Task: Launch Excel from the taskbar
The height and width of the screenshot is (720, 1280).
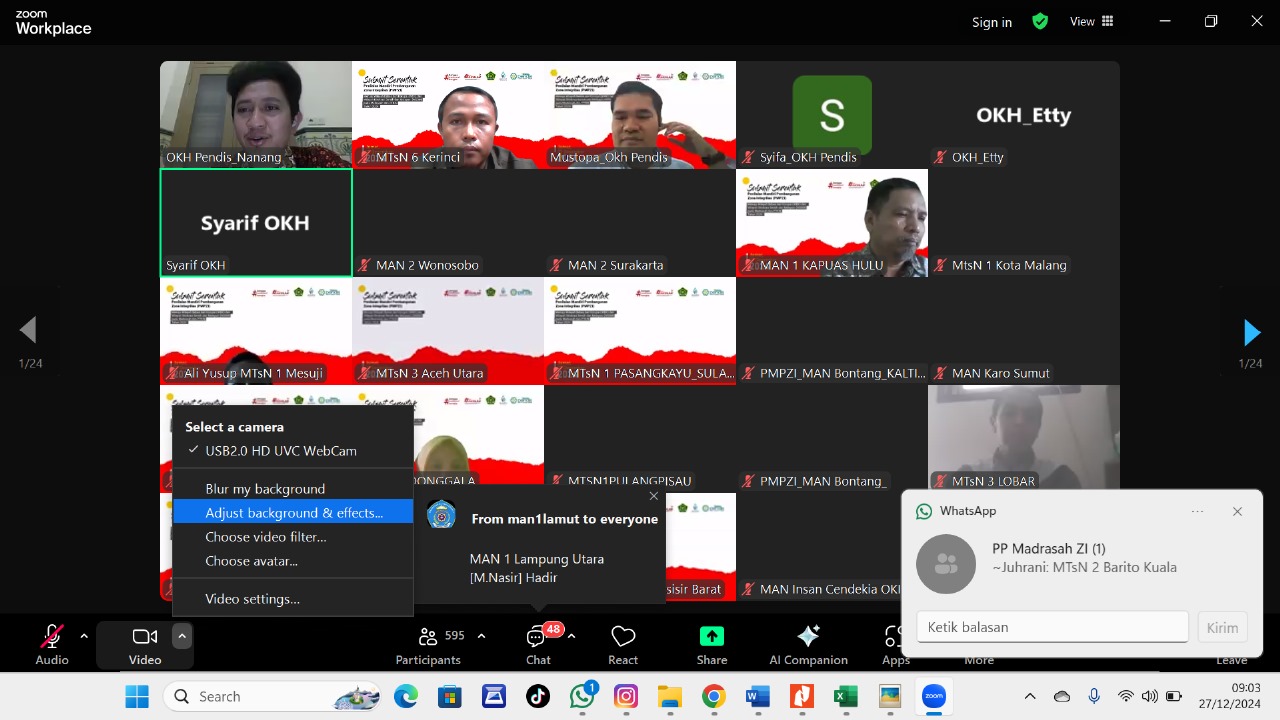Action: [845, 696]
